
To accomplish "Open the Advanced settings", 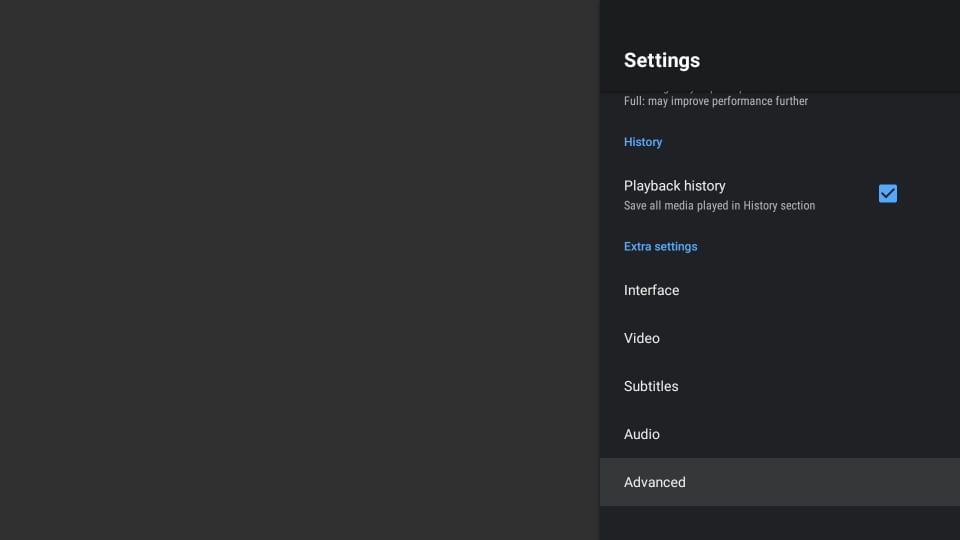I will point(779,482).
